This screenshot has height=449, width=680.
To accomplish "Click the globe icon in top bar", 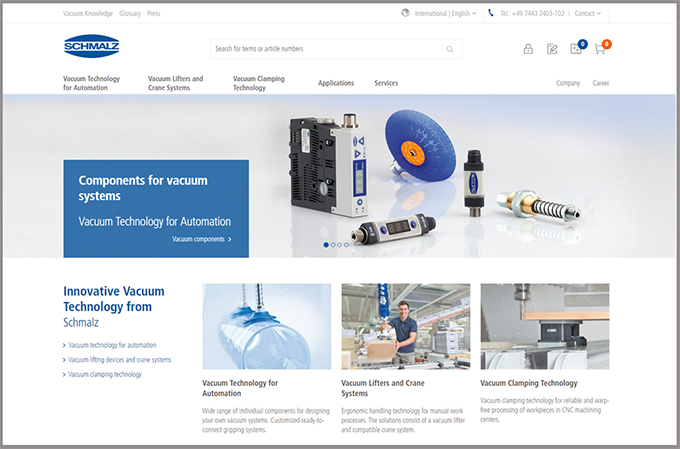I will coord(405,14).
